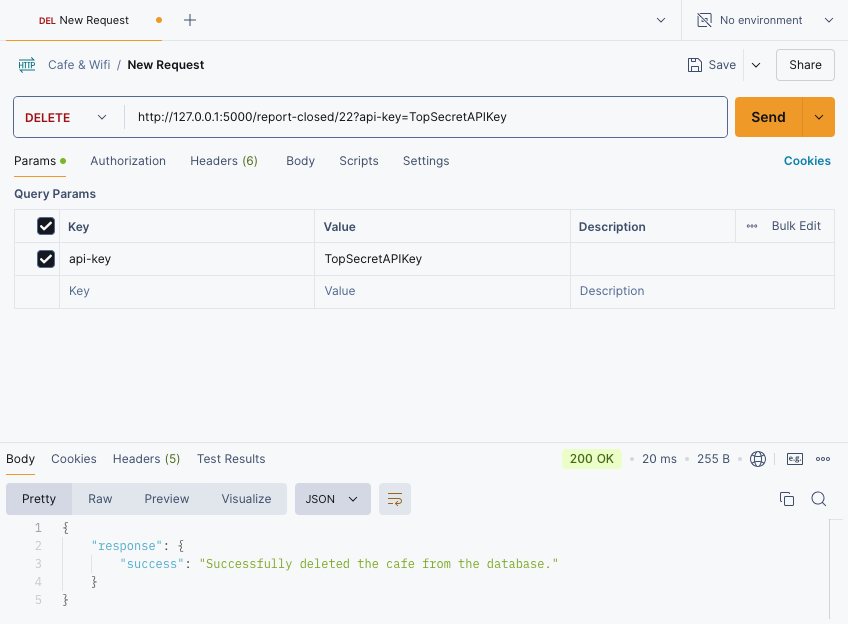Open the Headers (5) response tab
Screen dimensions: 848x624
point(147,459)
